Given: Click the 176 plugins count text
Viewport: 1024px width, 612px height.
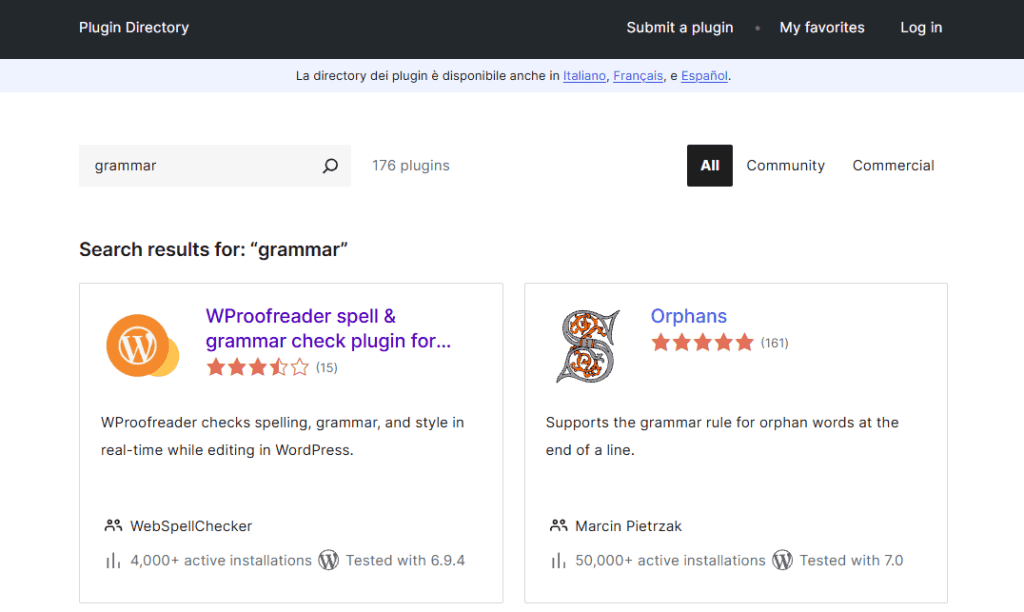Looking at the screenshot, I should point(411,166).
